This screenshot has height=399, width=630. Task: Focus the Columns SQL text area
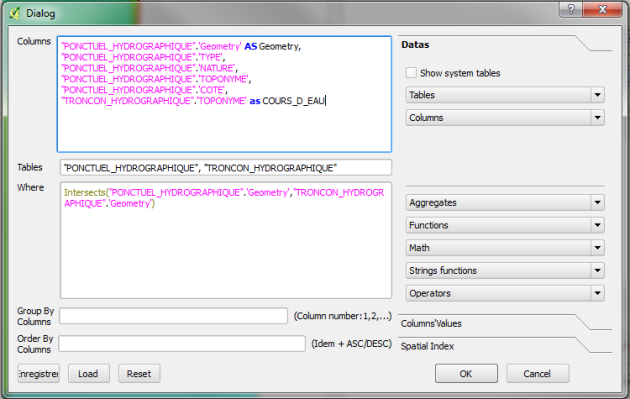224,94
